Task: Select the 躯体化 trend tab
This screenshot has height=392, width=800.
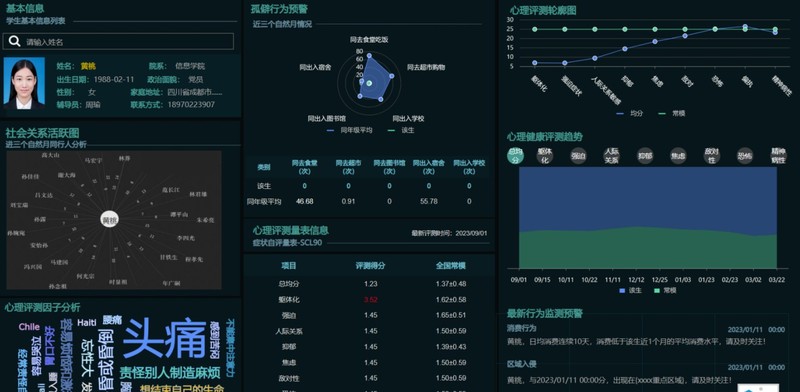Action: click(545, 156)
